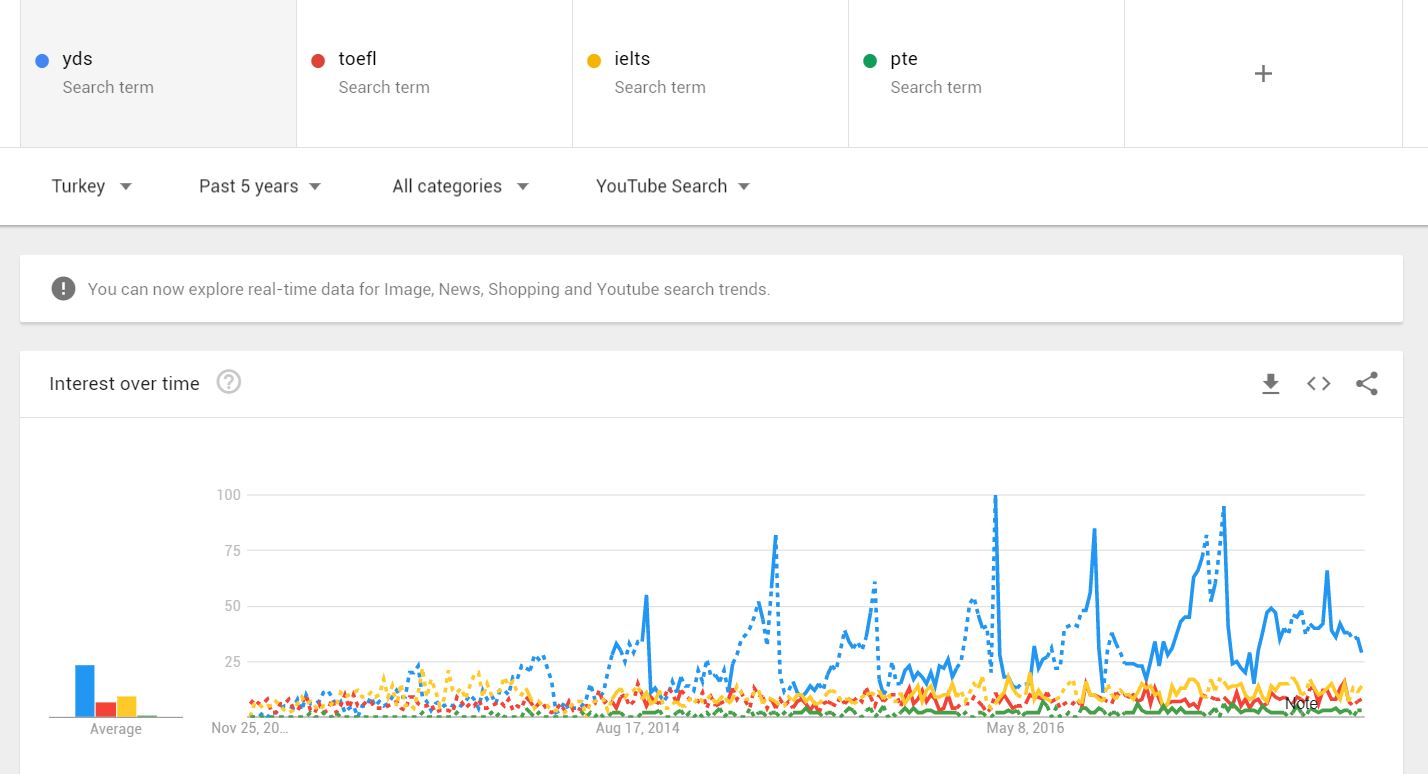Screen dimensions: 1428x774
Task: Edit the ielts search term
Action: 710,74
